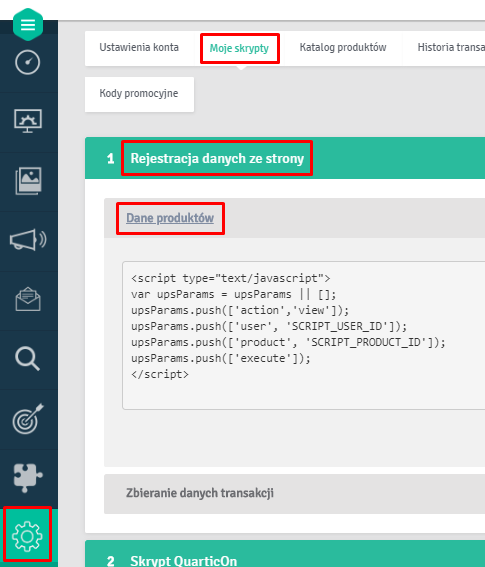The width and height of the screenshot is (485, 567).
Task: Click inside the upsParams script code box
Action: coord(304,335)
